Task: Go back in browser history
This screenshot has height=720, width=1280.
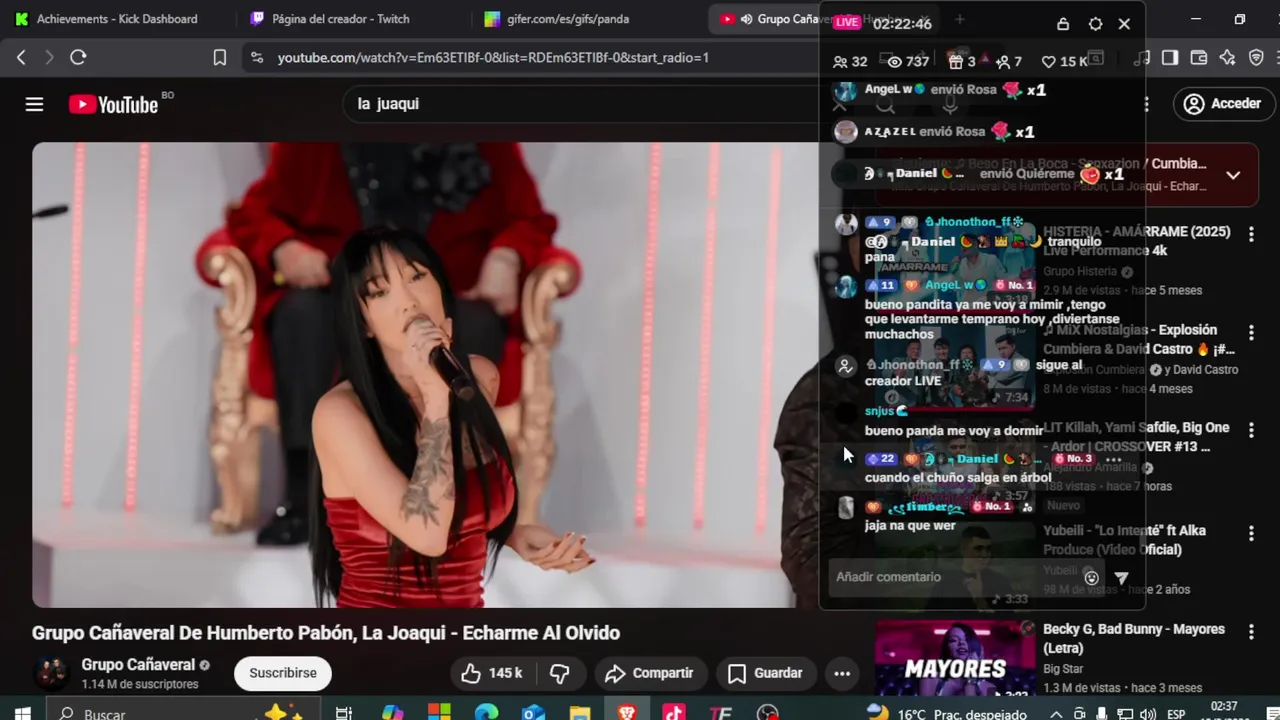Action: 21,58
